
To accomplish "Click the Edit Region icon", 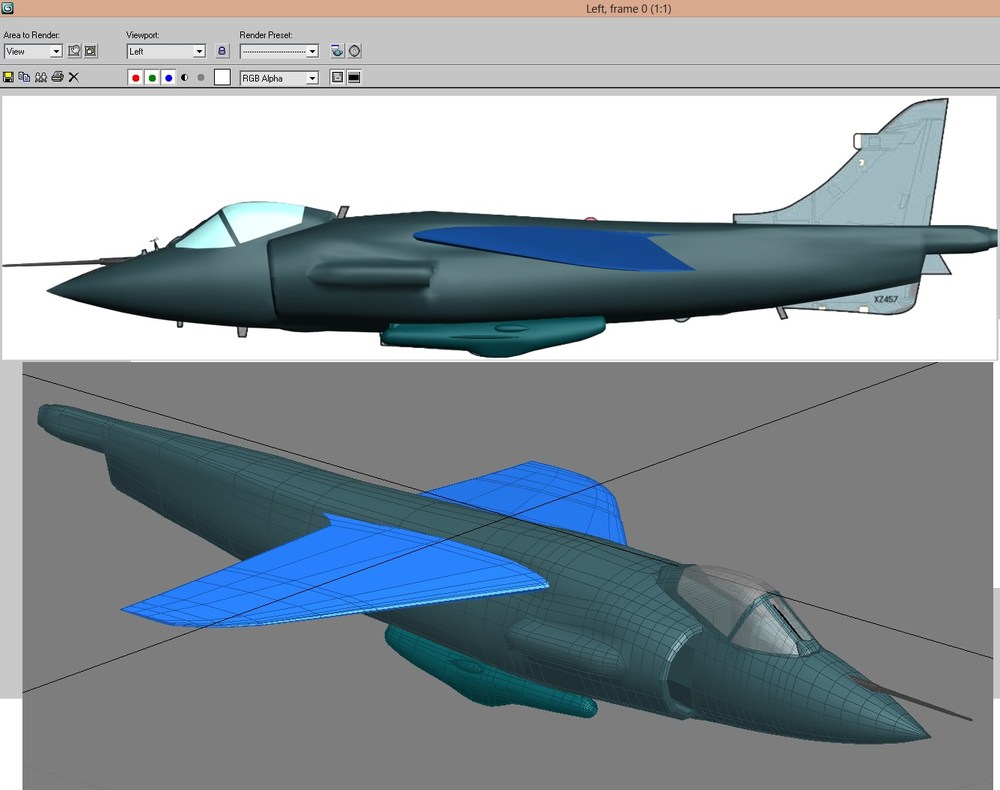I will click(75, 51).
